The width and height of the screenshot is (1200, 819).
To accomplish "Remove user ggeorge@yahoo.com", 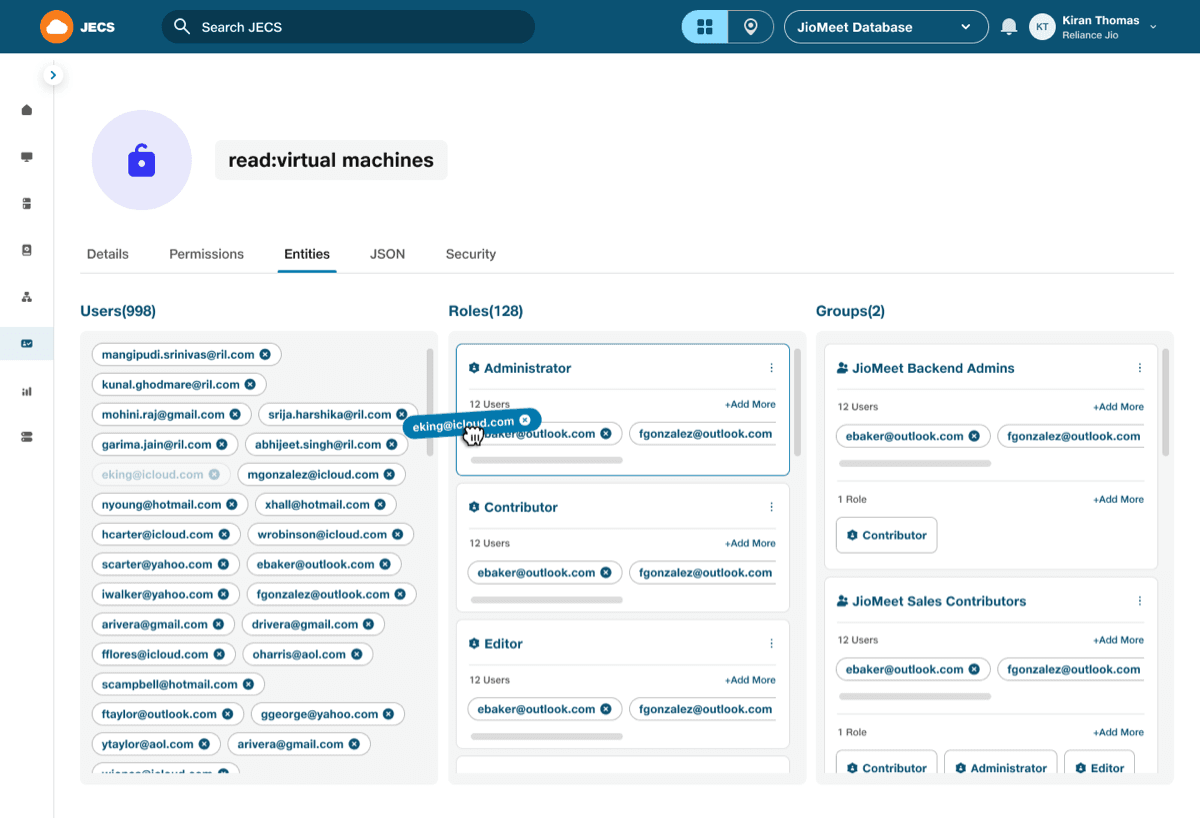I will click(389, 714).
